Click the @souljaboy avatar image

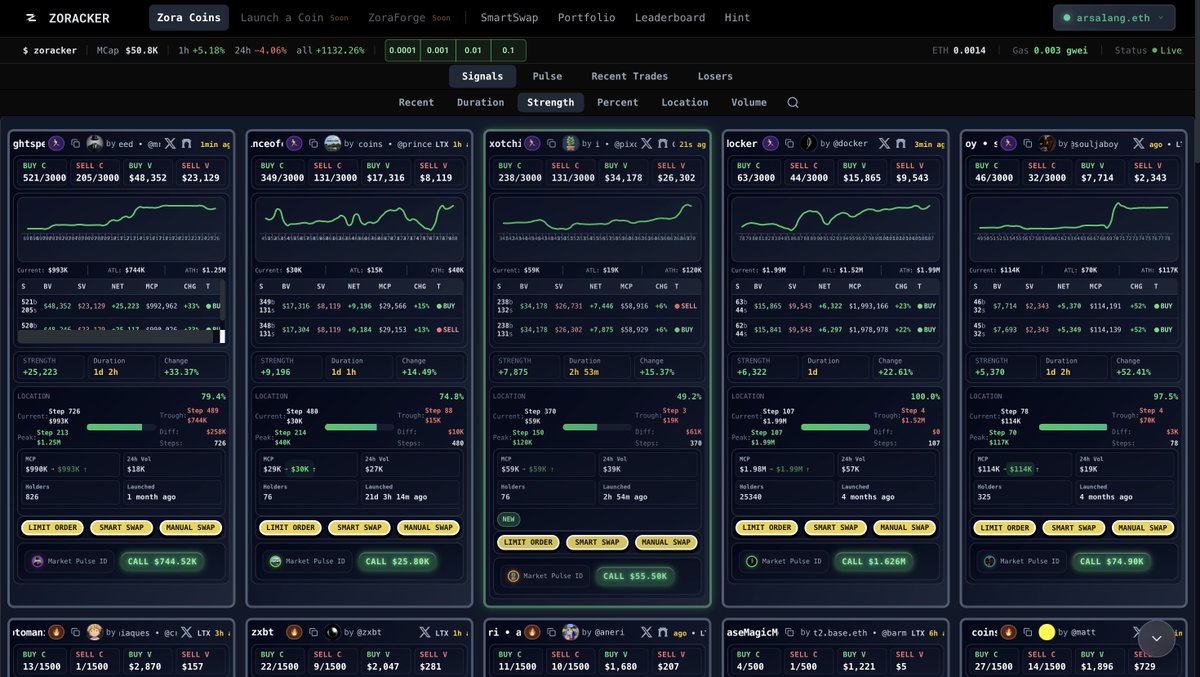click(x=1046, y=143)
